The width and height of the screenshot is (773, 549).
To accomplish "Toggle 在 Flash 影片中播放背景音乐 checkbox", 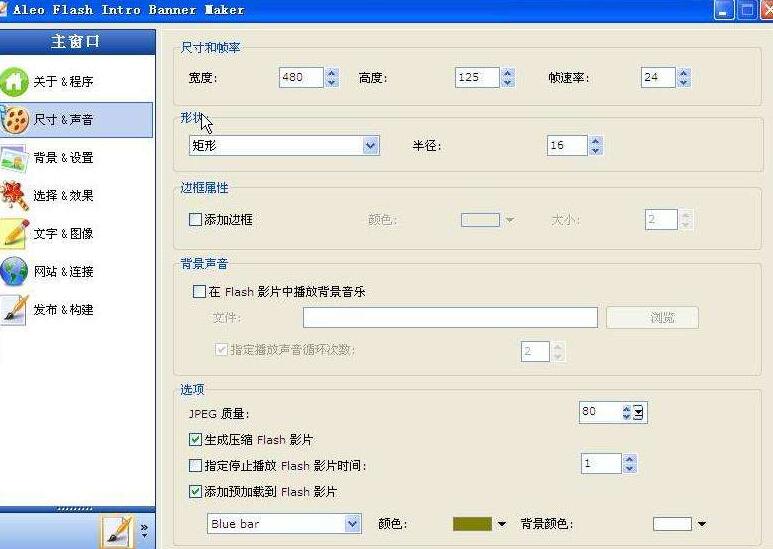I will tap(199, 291).
